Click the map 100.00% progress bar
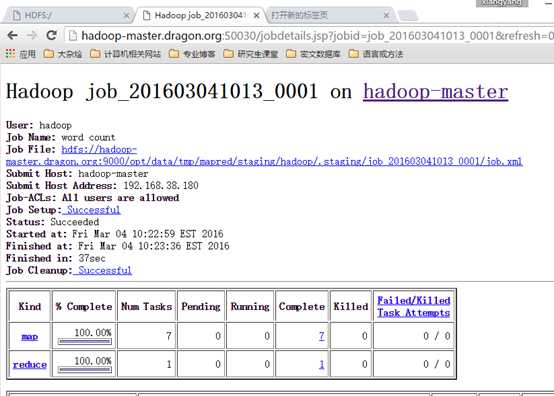The height and width of the screenshot is (396, 554). 85,342
